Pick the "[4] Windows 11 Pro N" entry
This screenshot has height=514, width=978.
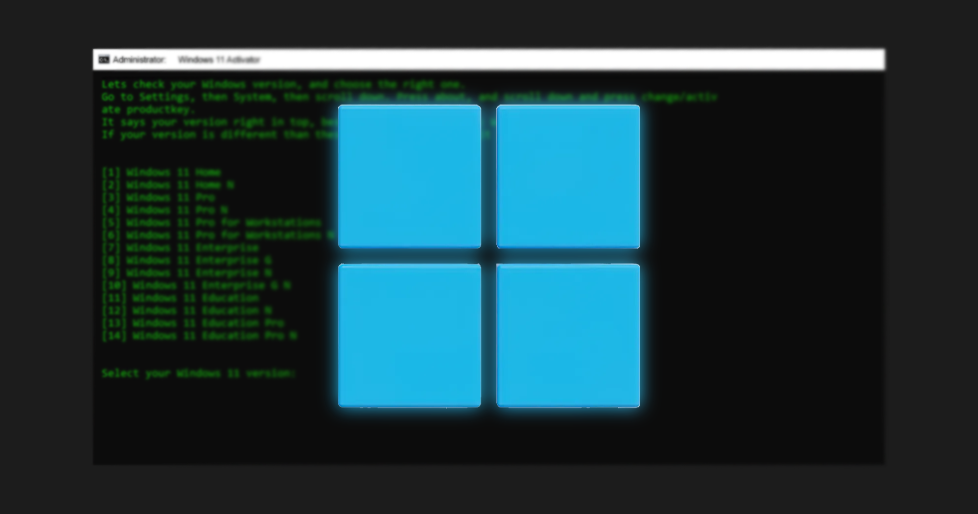point(165,210)
